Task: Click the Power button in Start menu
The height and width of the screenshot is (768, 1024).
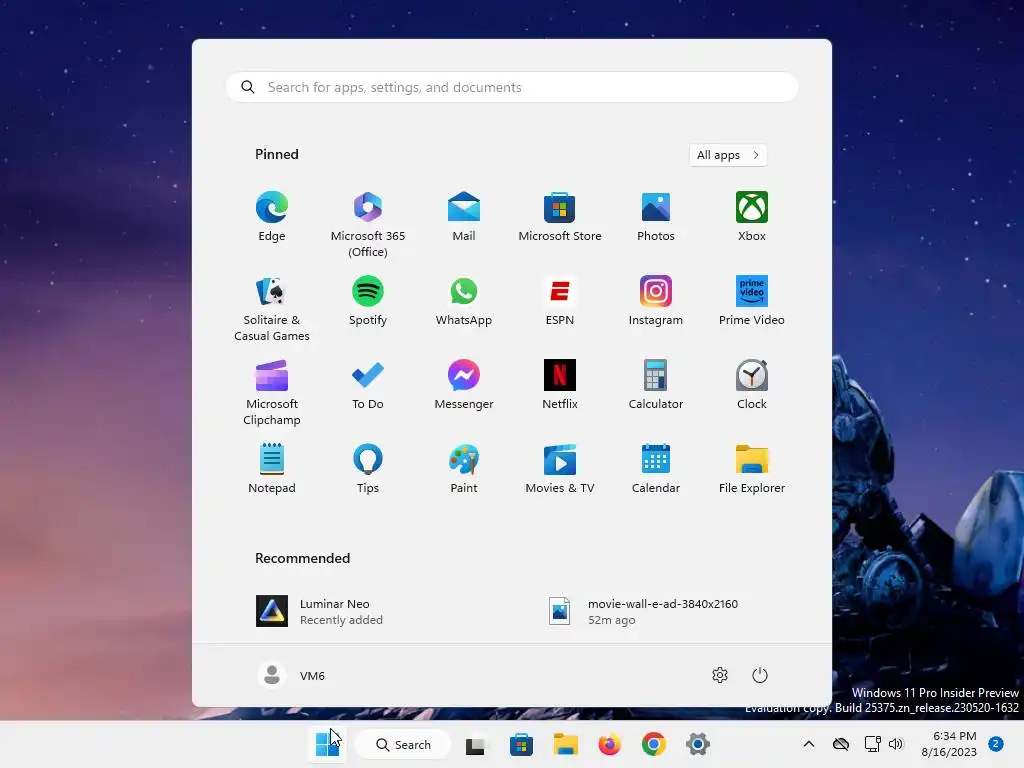Action: point(760,675)
